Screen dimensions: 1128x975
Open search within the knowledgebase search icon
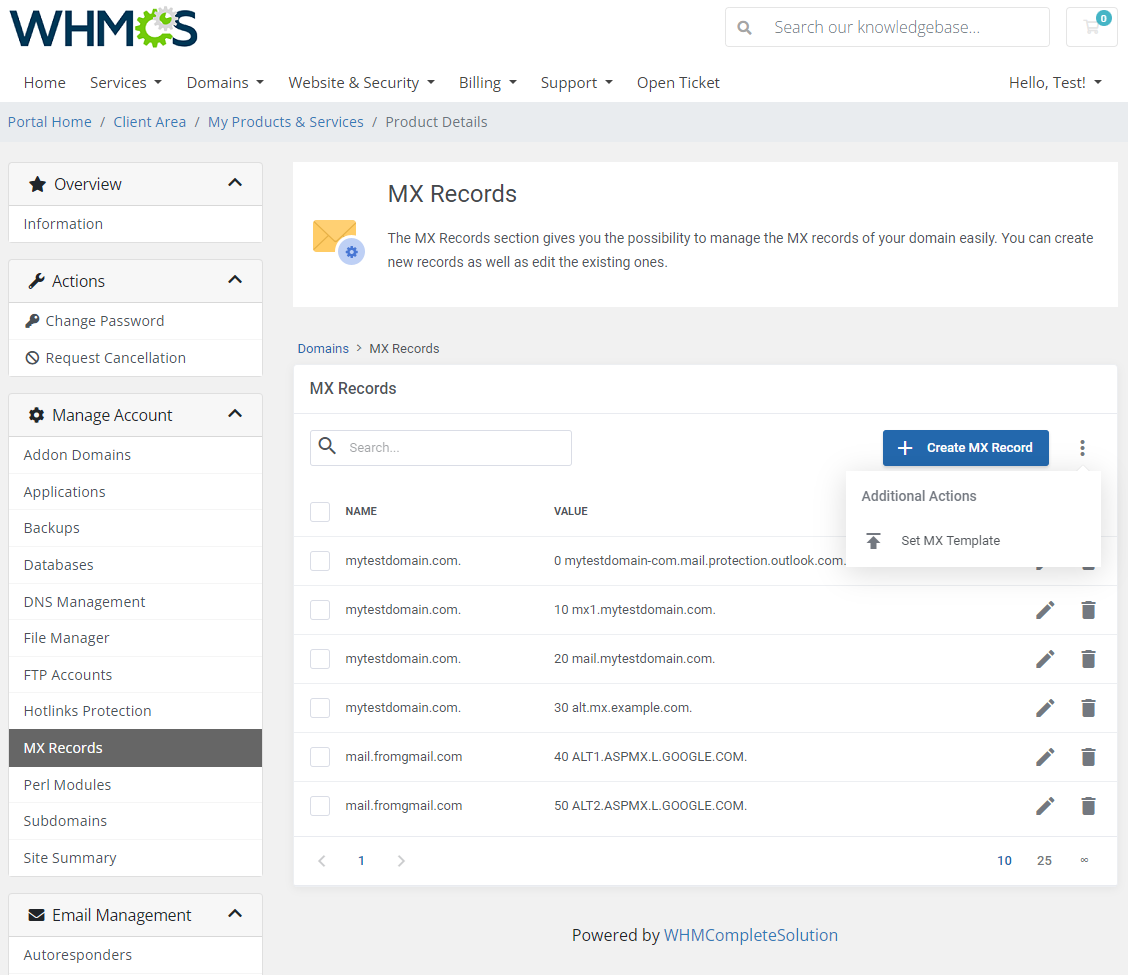tap(744, 27)
